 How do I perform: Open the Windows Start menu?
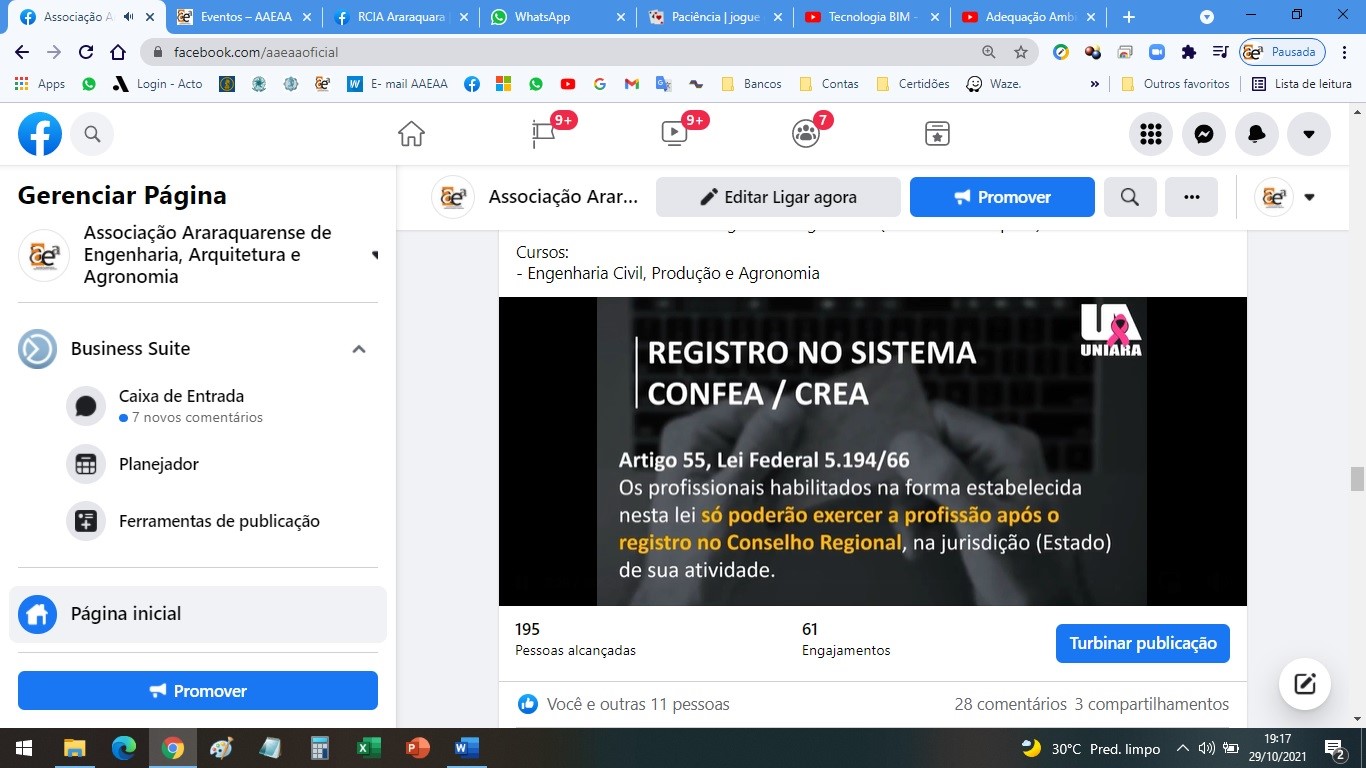coord(23,748)
